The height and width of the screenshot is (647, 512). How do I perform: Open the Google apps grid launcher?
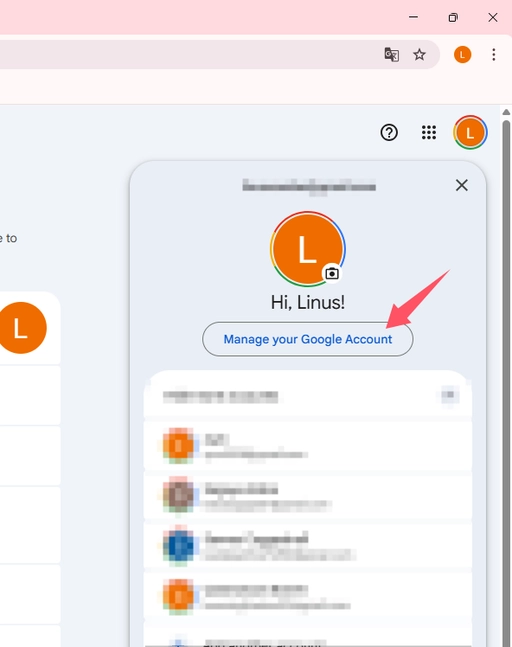429,132
